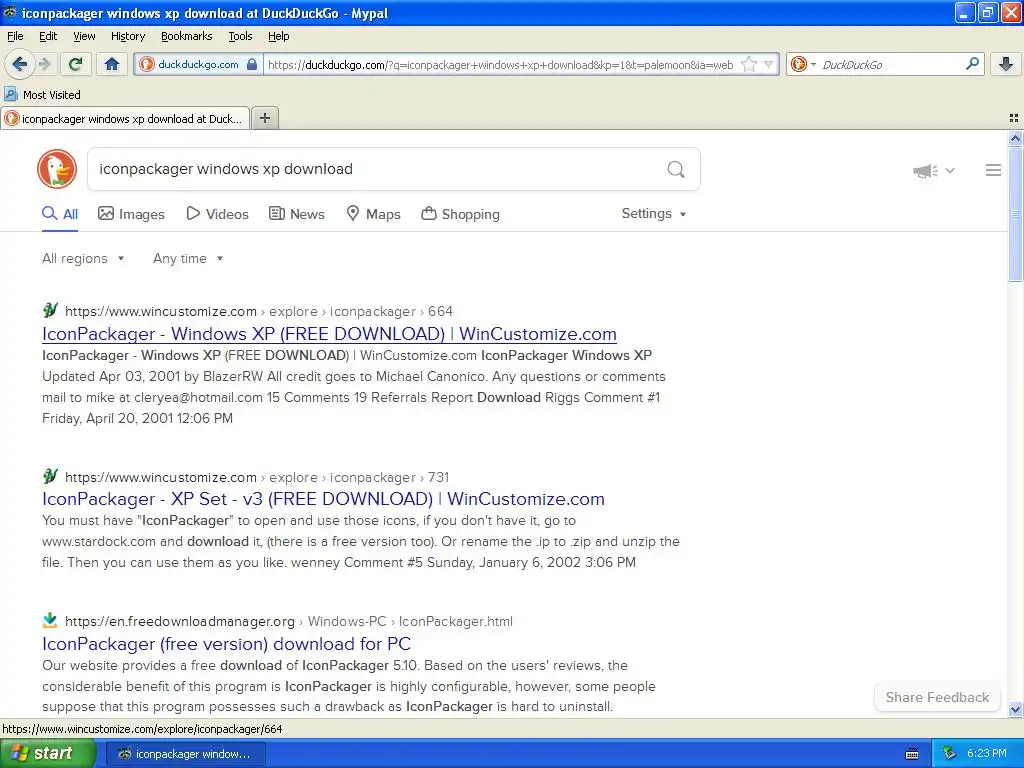Viewport: 1024px width, 768px height.
Task: Open the File menu
Action: [15, 36]
